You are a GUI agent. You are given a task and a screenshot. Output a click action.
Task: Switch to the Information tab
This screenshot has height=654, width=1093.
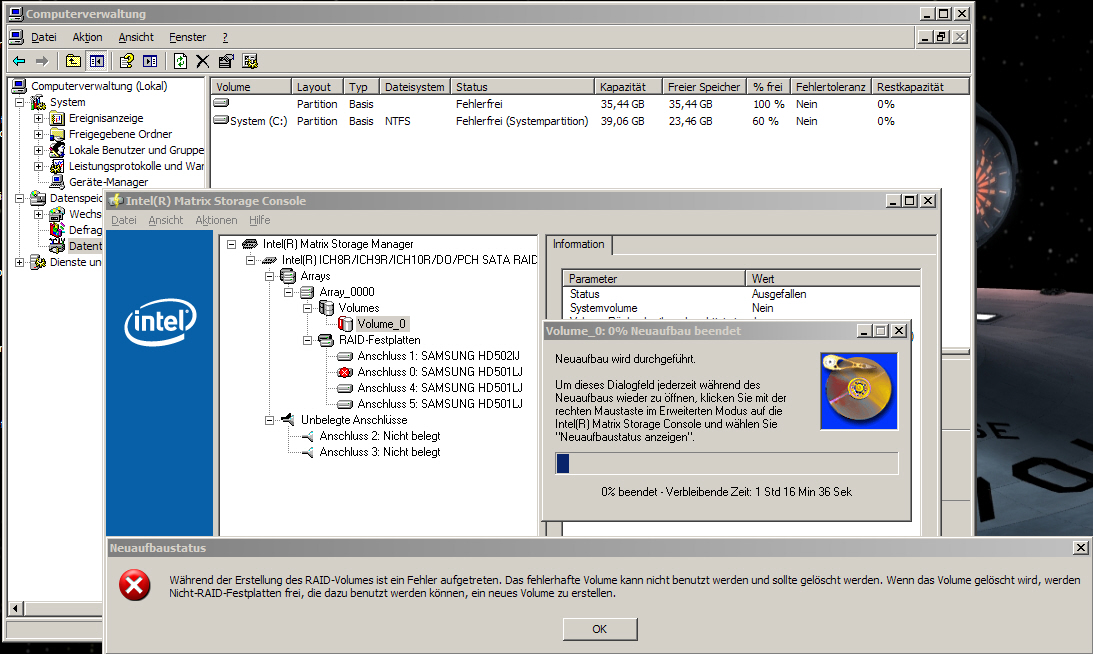coord(579,245)
